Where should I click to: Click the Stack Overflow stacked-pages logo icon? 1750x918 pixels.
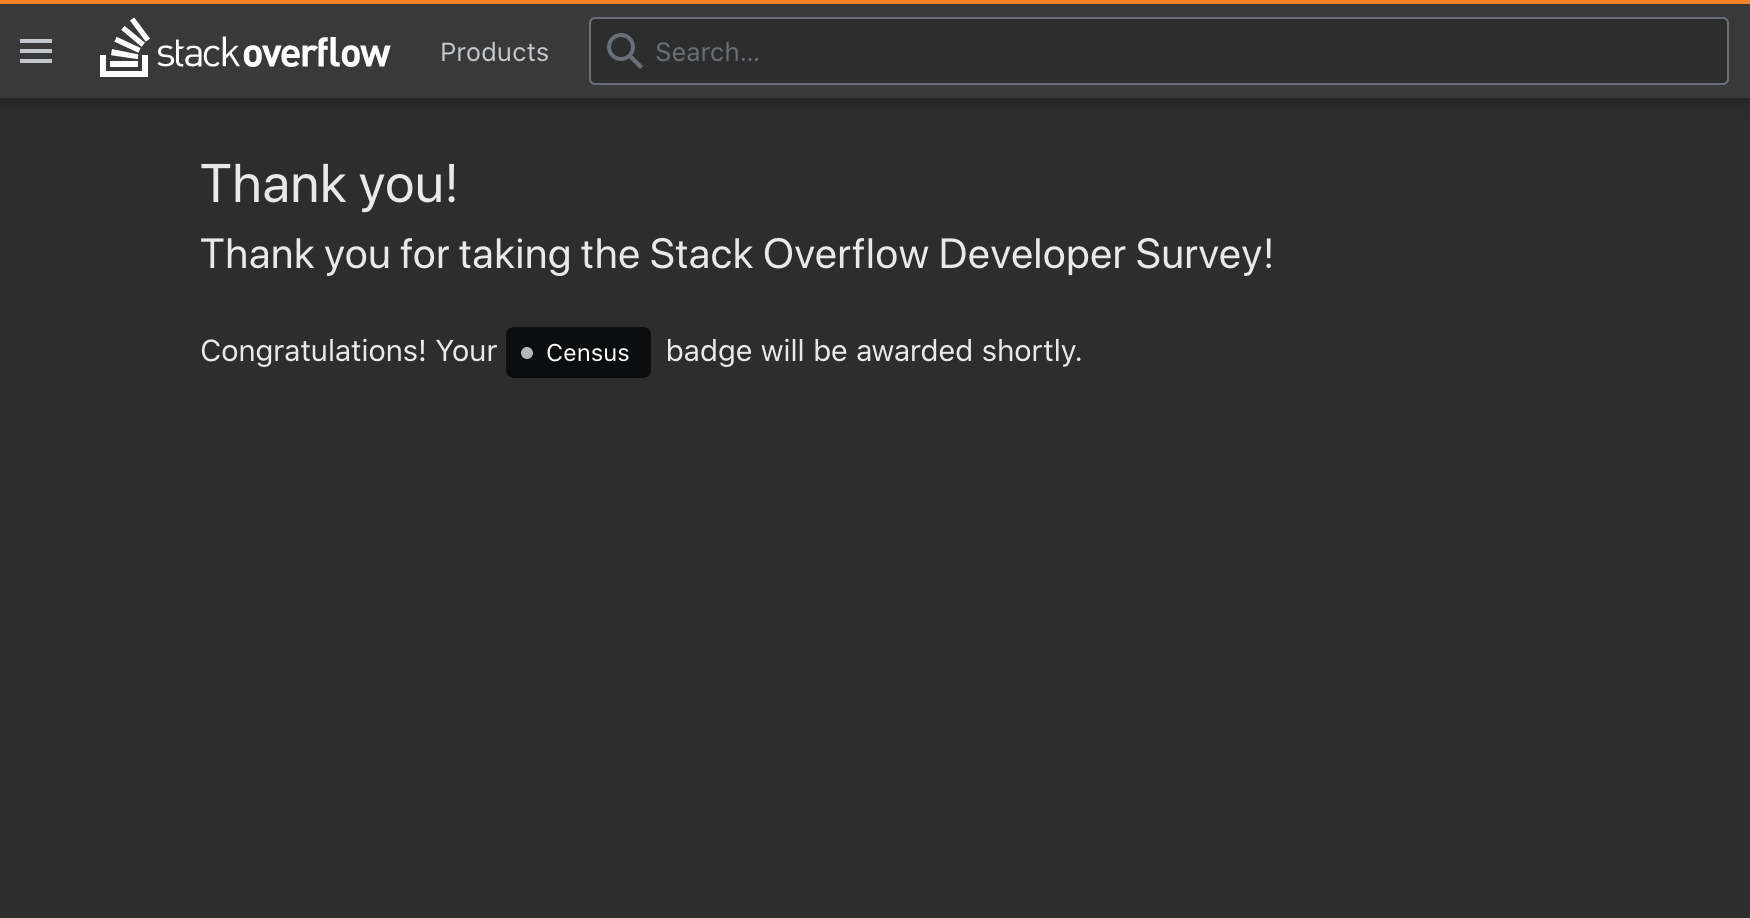[124, 49]
